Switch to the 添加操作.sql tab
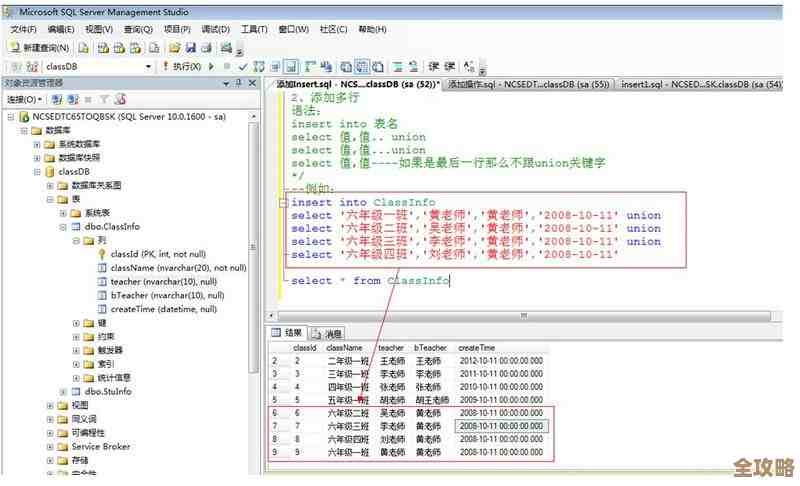Image resolution: width=800 pixels, height=486 pixels. point(529,84)
